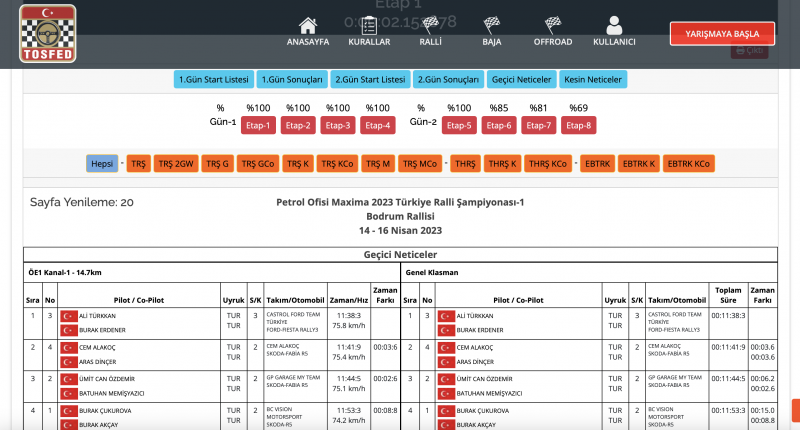Select the Ralli checkered flag icon
The image size is (800, 430).
[430, 23]
